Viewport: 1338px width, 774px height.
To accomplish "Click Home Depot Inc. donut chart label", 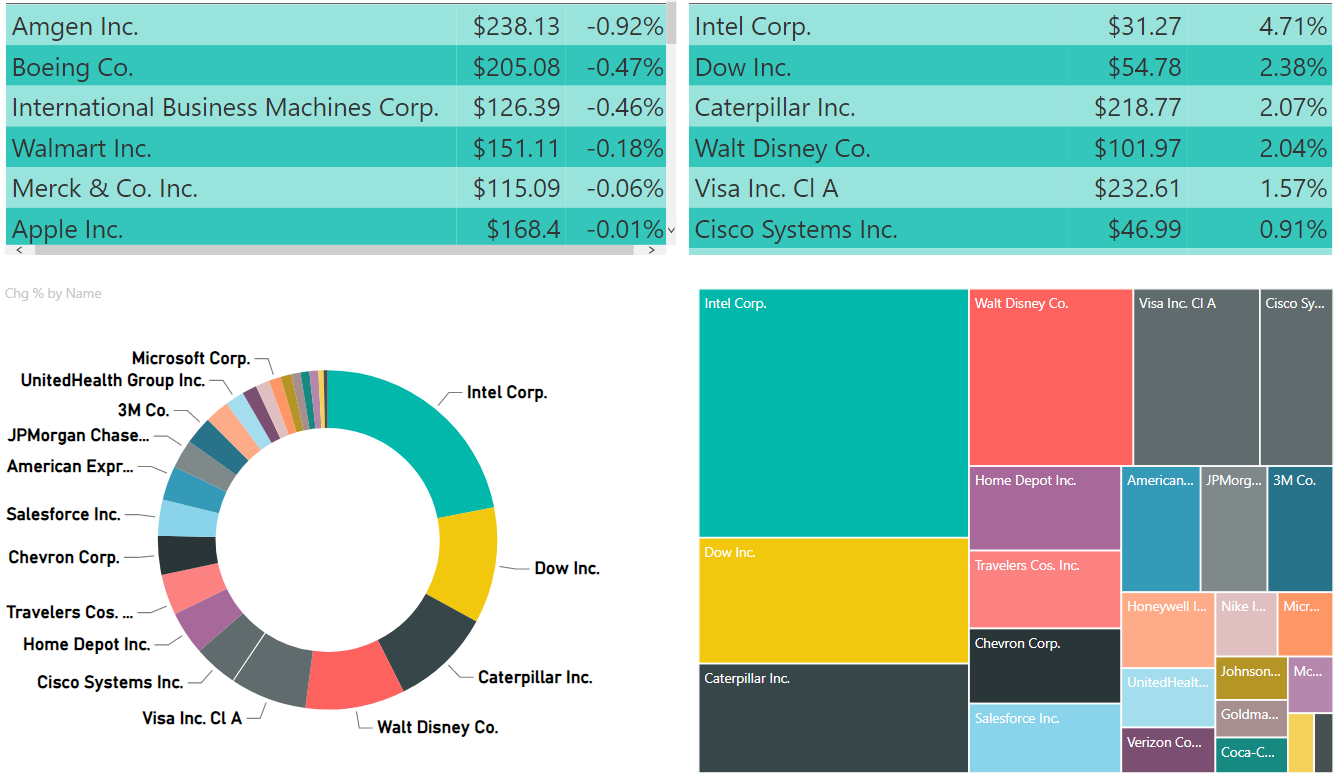I will coord(87,645).
